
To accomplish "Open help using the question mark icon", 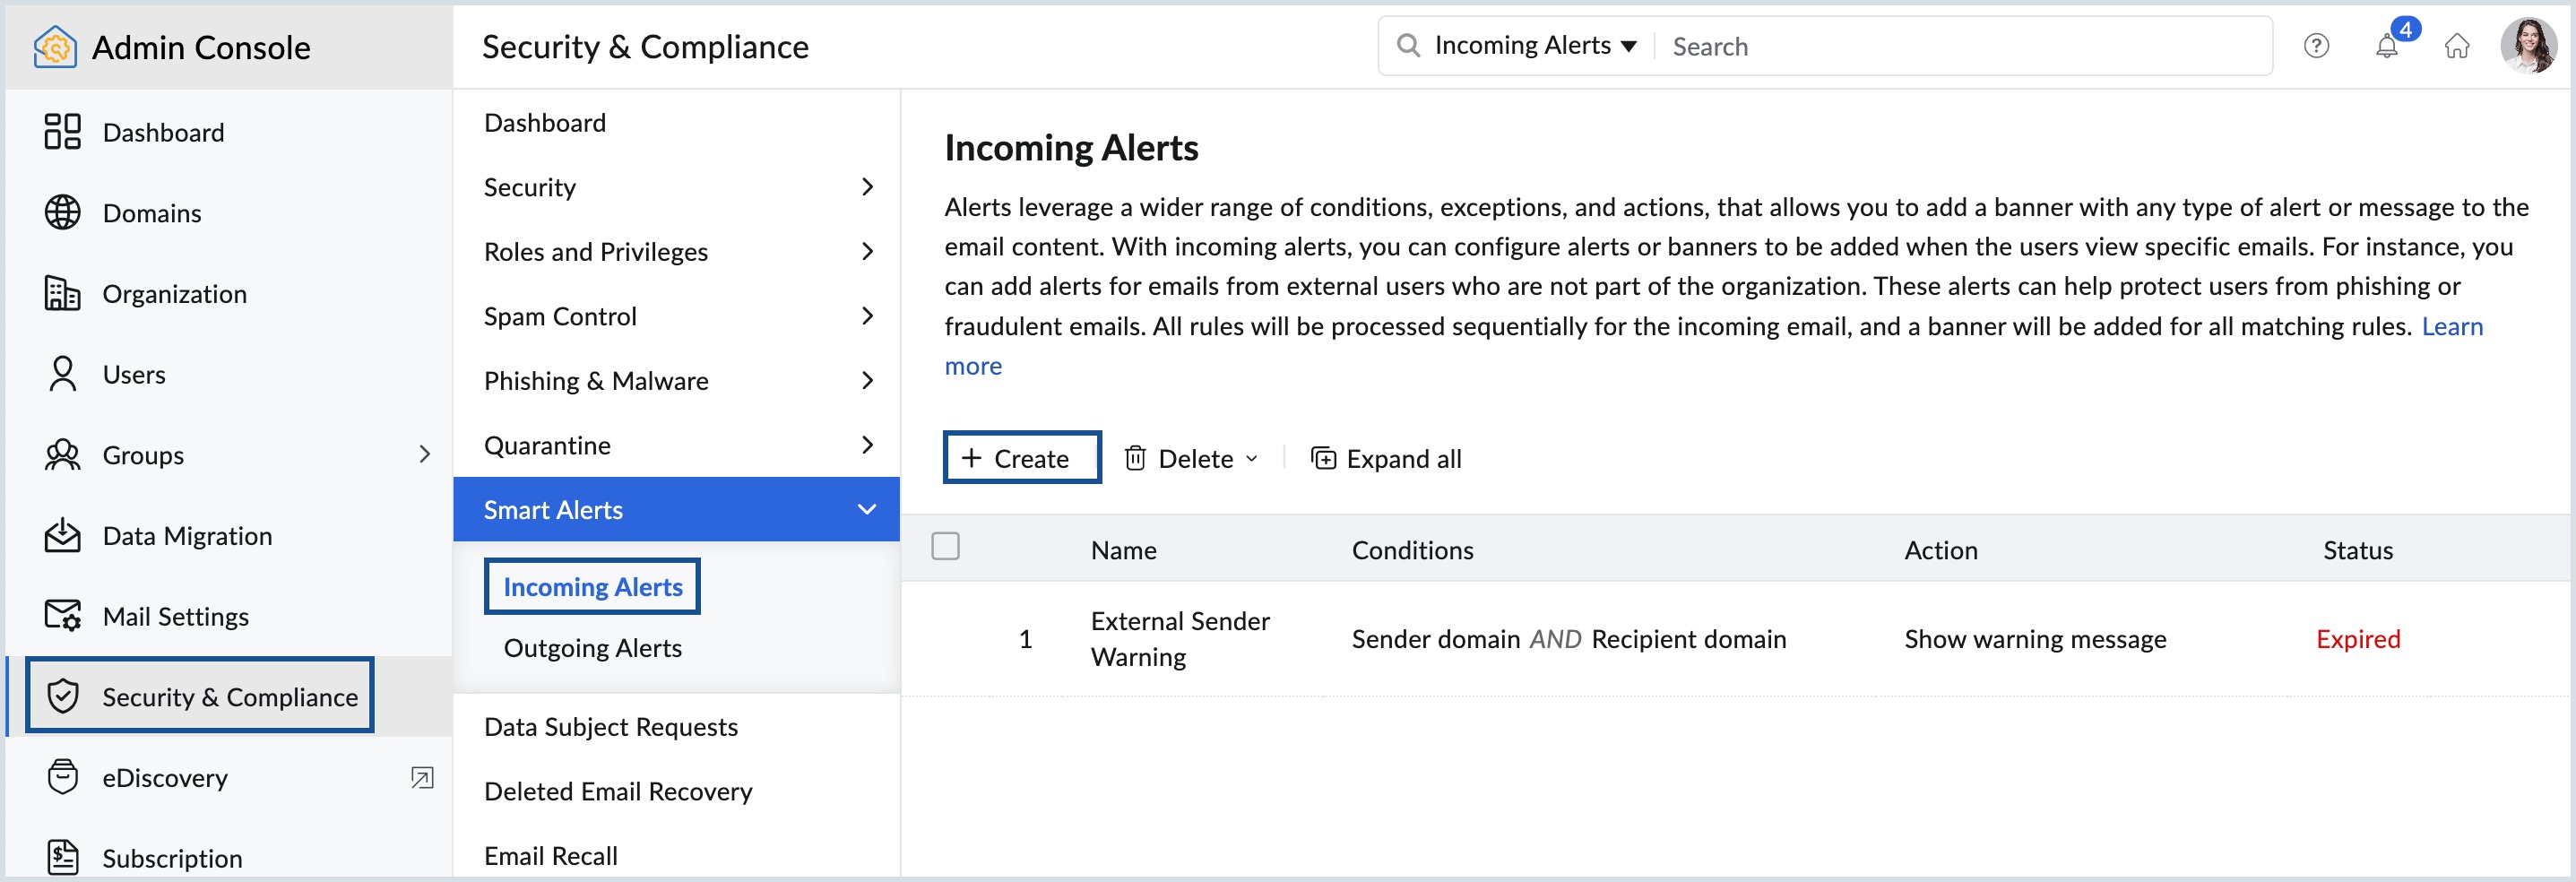I will click(2316, 46).
